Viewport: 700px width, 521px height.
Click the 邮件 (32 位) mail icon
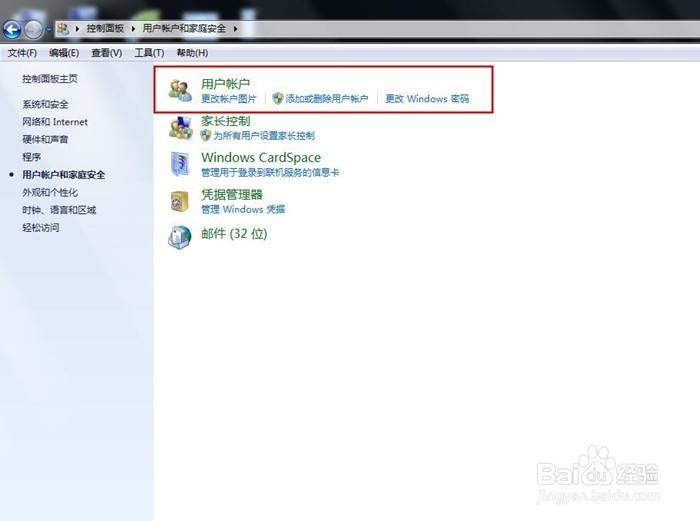[180, 237]
